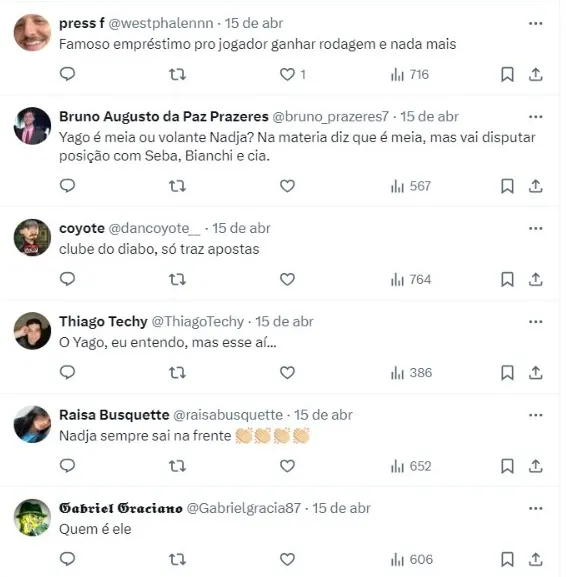Retweet the coyote post about apostas

pos(177,280)
